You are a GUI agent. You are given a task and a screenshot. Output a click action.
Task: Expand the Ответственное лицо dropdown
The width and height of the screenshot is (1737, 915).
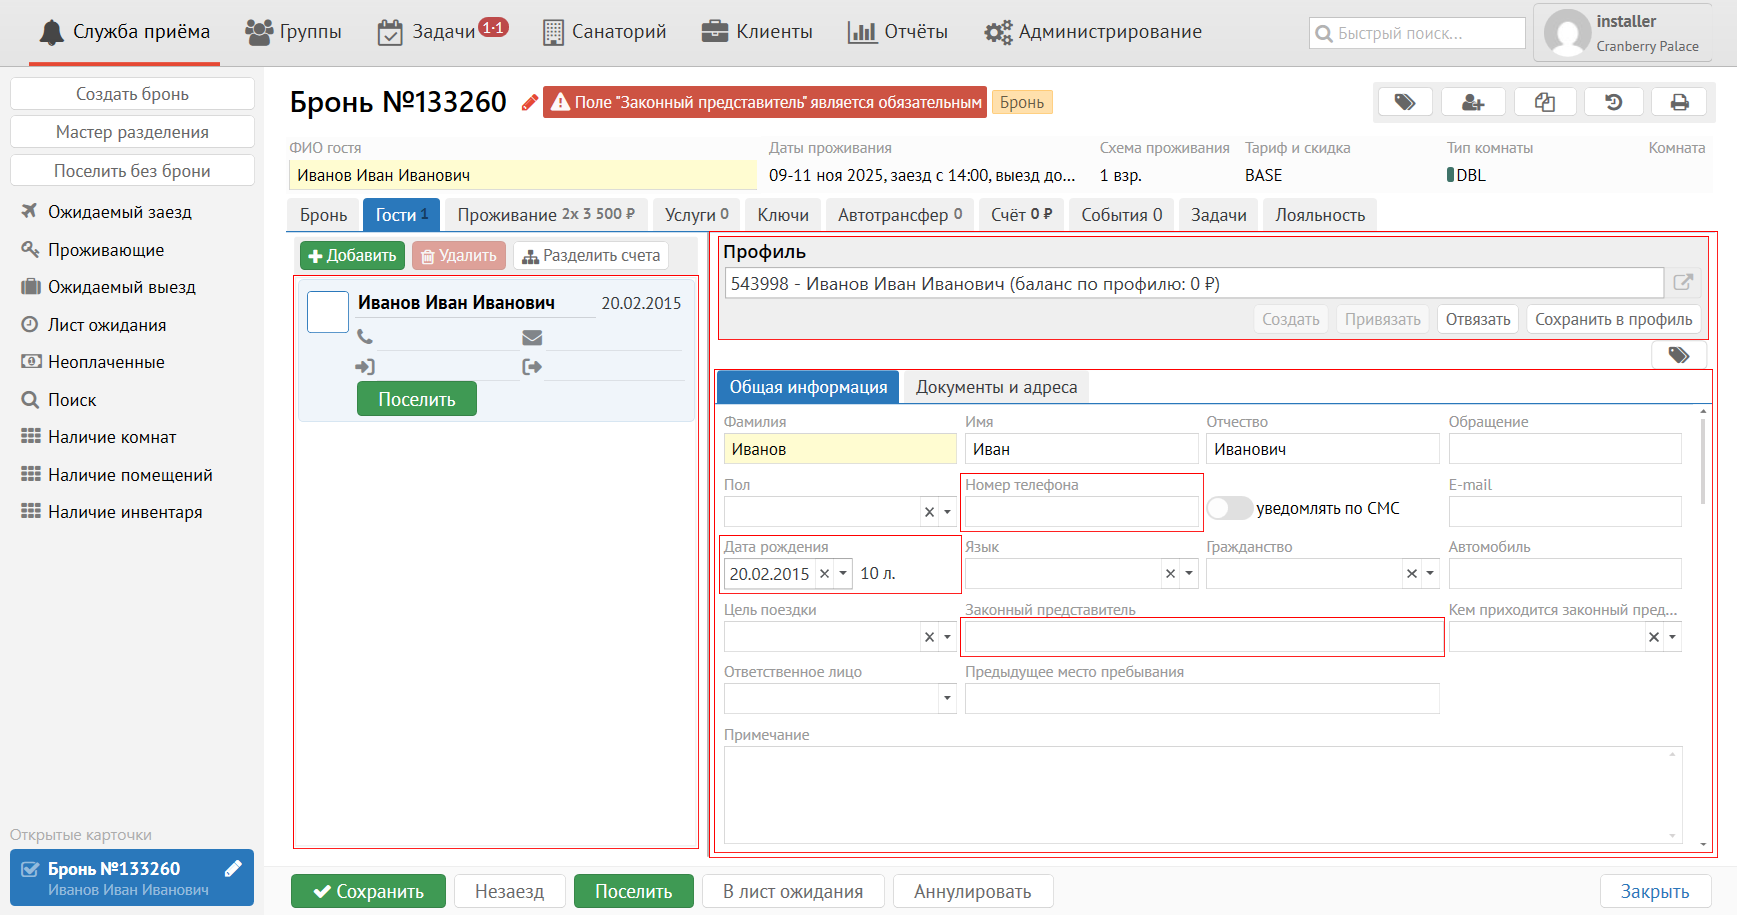(x=947, y=699)
